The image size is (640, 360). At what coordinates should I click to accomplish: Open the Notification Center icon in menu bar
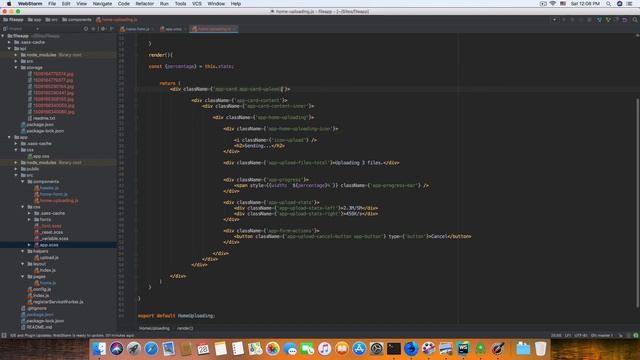(630, 4)
